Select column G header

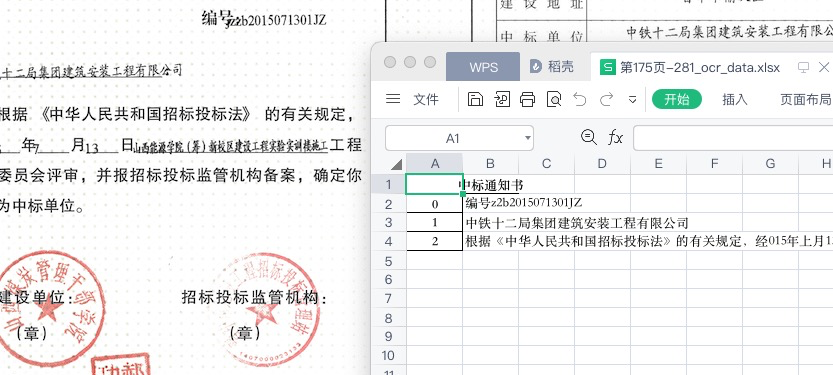(x=770, y=164)
